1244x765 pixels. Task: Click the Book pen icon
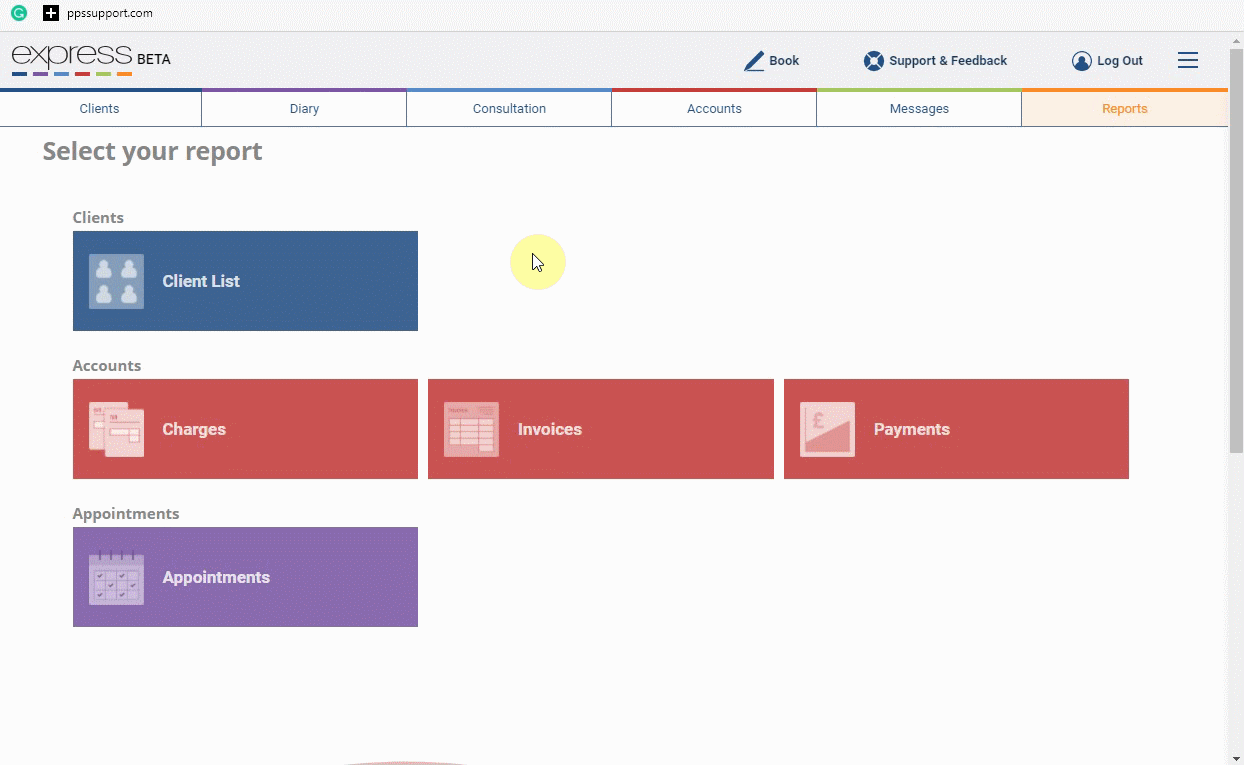[x=754, y=61]
